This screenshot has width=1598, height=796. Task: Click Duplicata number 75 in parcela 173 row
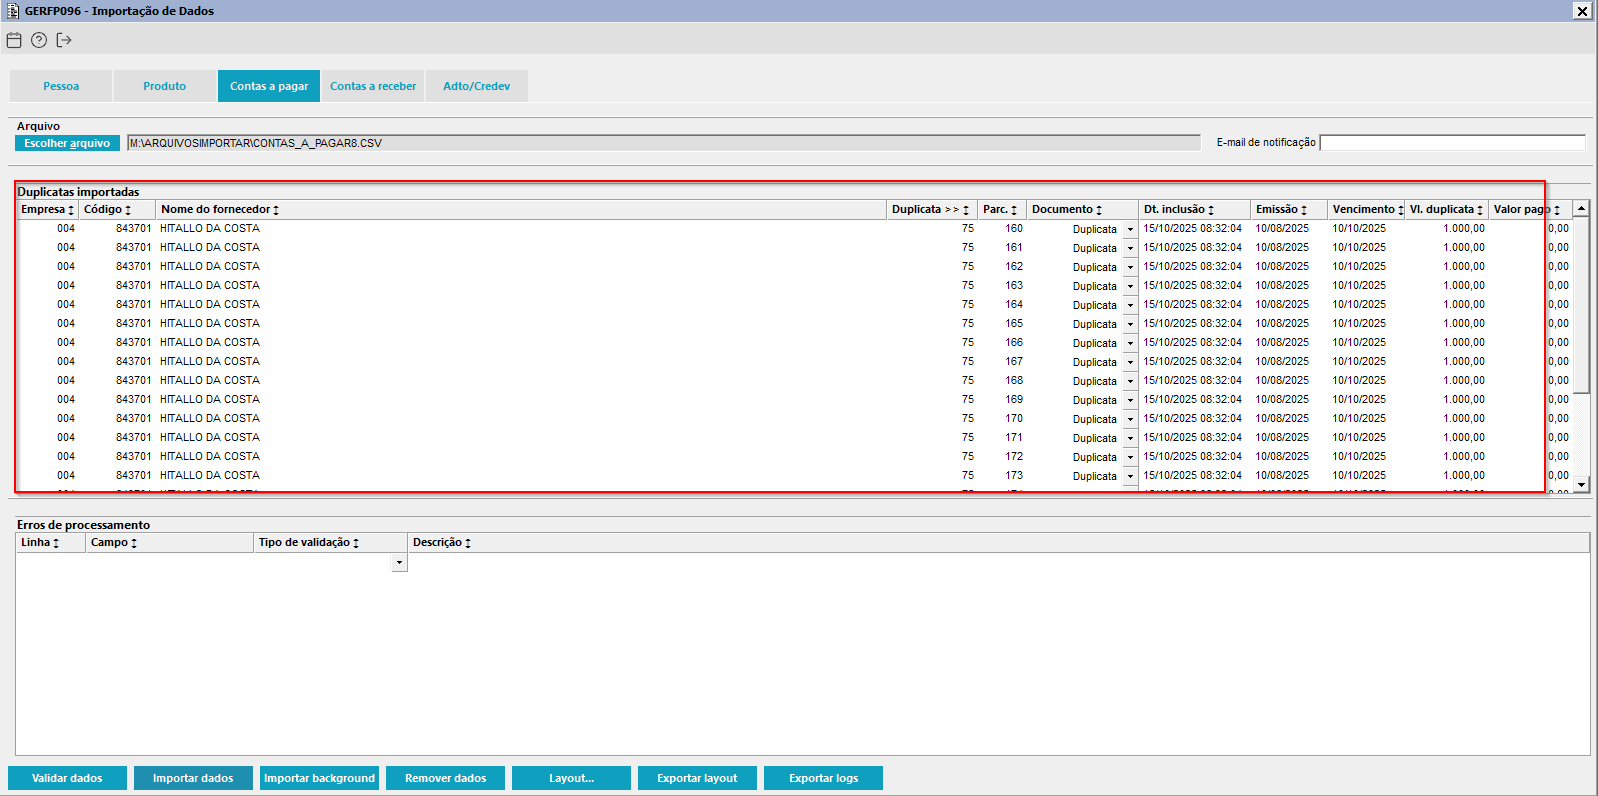point(968,476)
